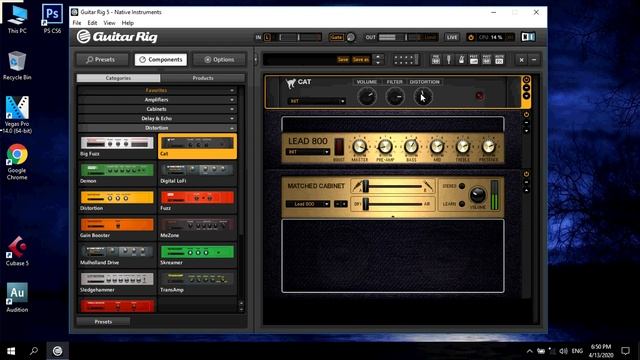Screen dimensions: 640x360
Task: Collapse the Distortion category
Action: 157,128
